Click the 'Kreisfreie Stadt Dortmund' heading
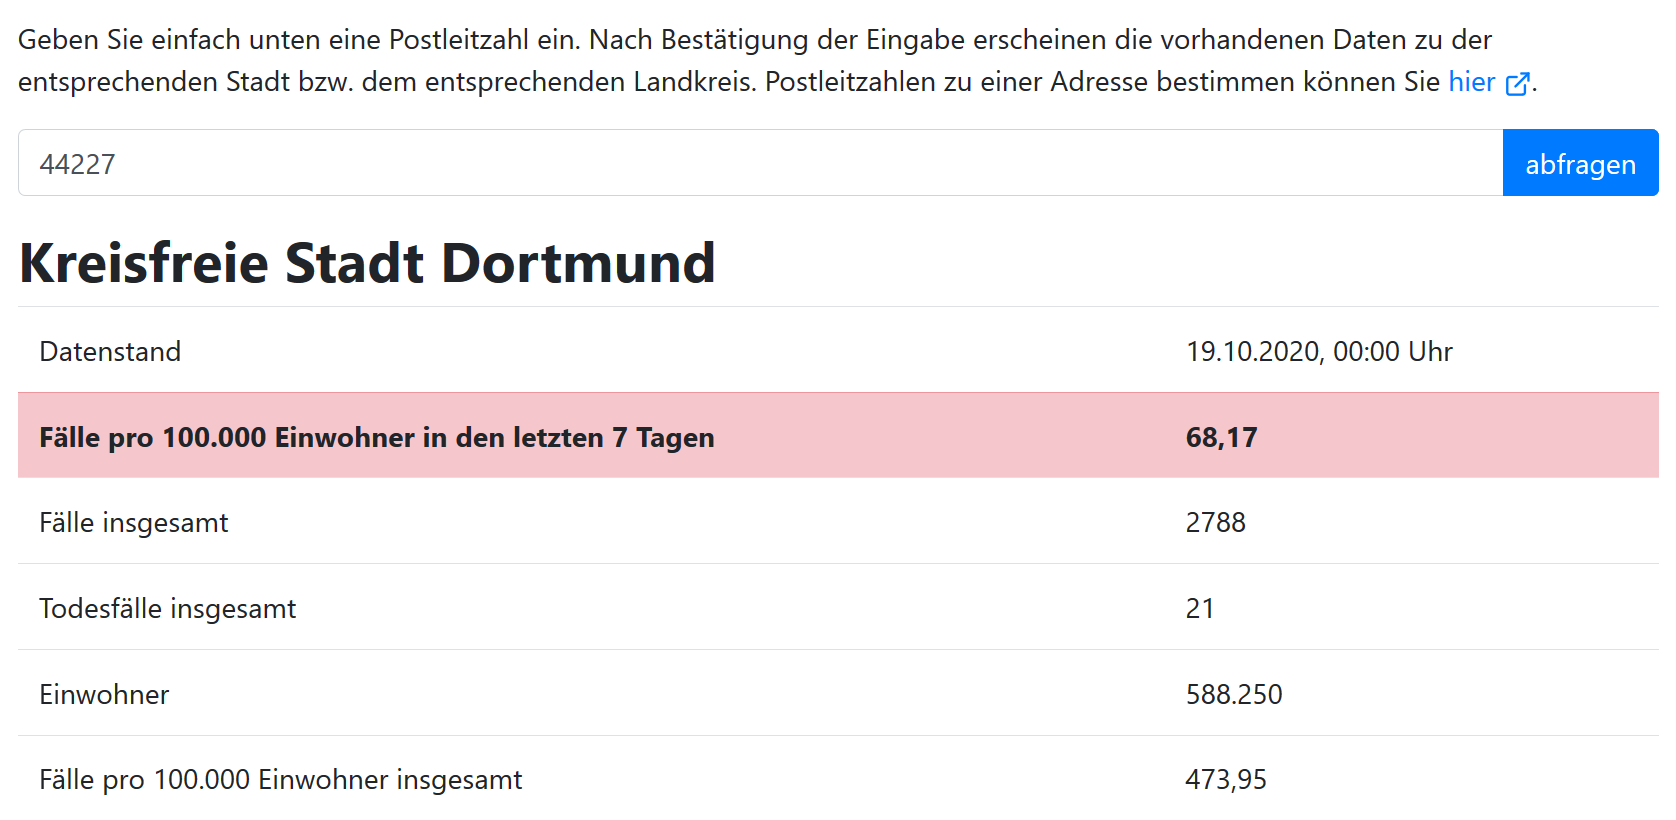Screen dimensions: 1676x820 point(367,263)
